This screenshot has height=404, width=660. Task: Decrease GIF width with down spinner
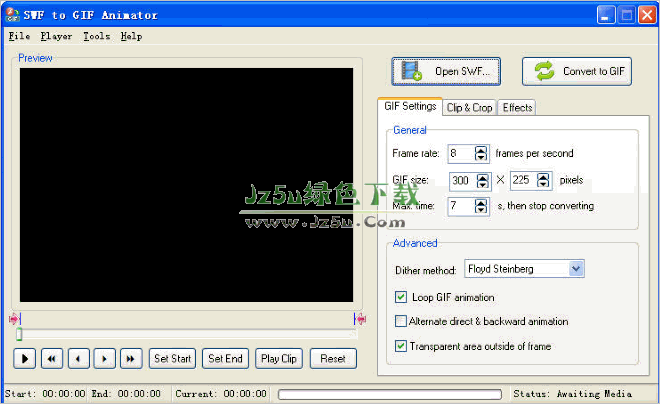pyautogui.click(x=482, y=185)
